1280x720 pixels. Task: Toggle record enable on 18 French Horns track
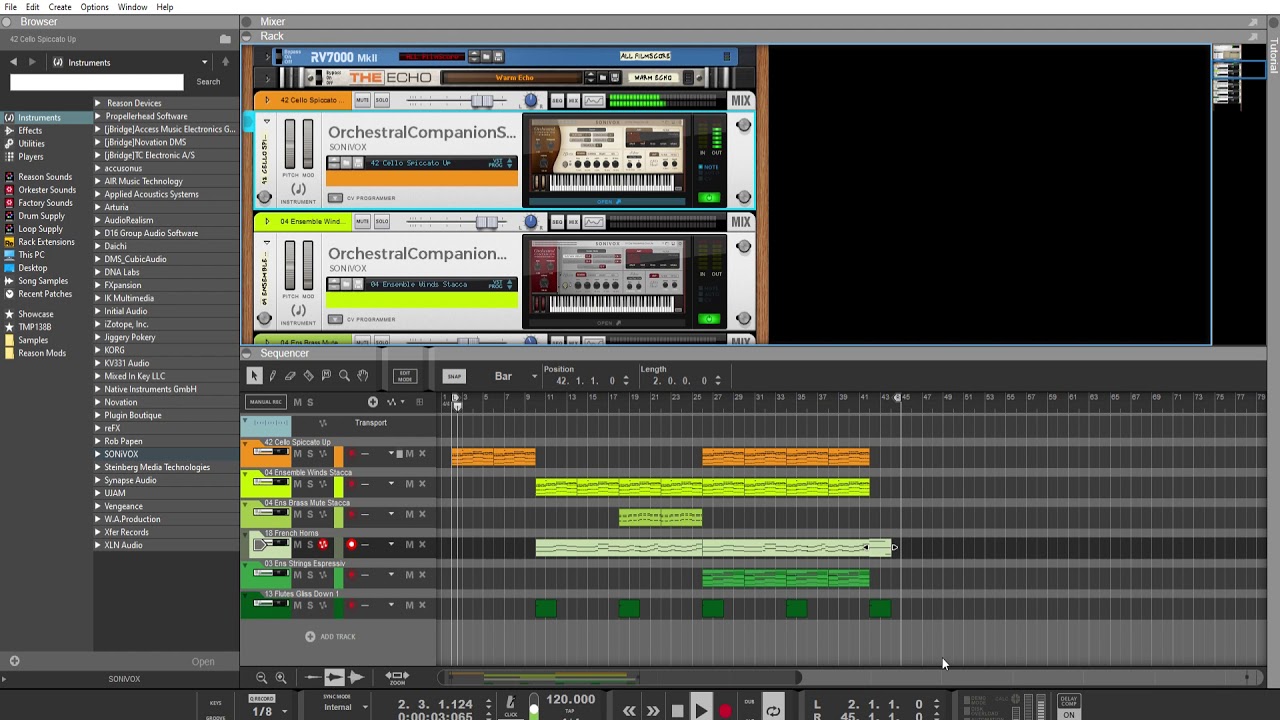pyautogui.click(x=351, y=545)
